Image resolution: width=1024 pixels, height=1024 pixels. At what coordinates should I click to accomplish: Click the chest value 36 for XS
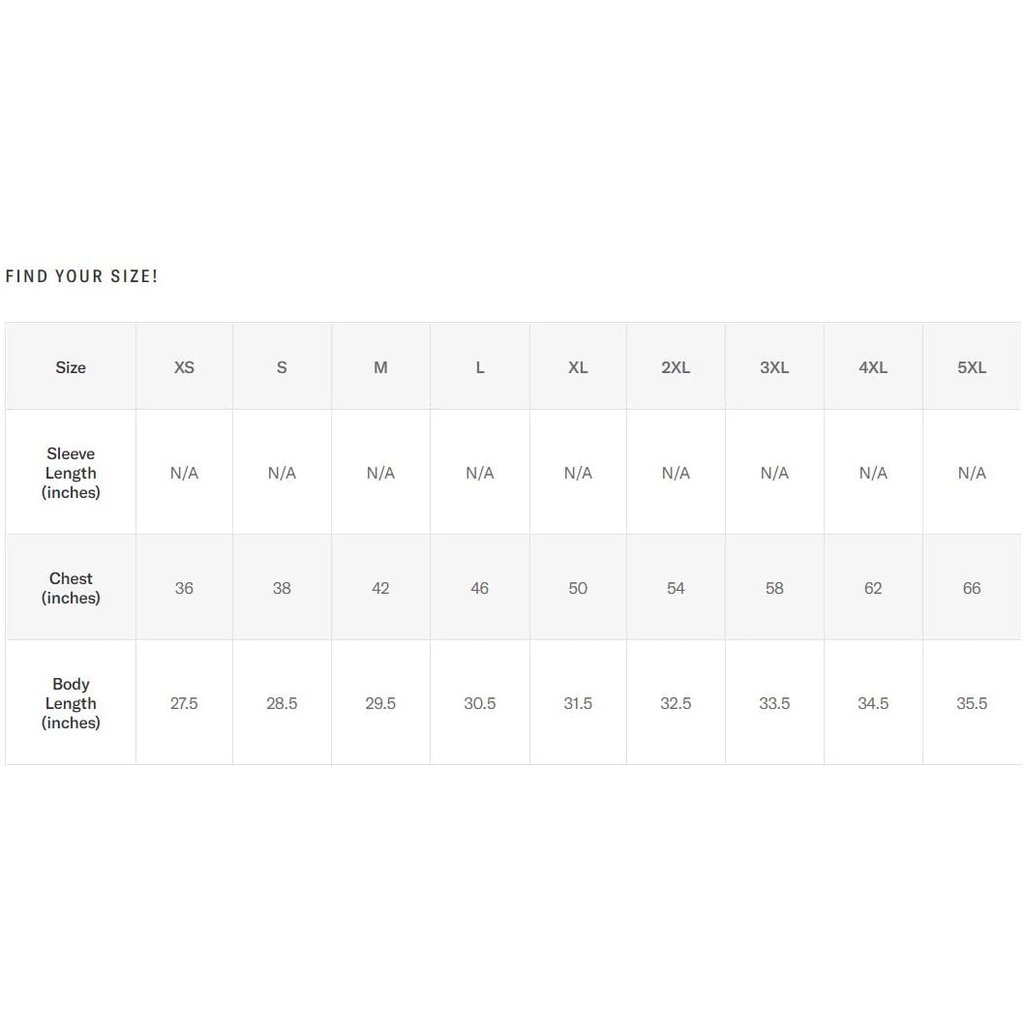[x=184, y=588]
